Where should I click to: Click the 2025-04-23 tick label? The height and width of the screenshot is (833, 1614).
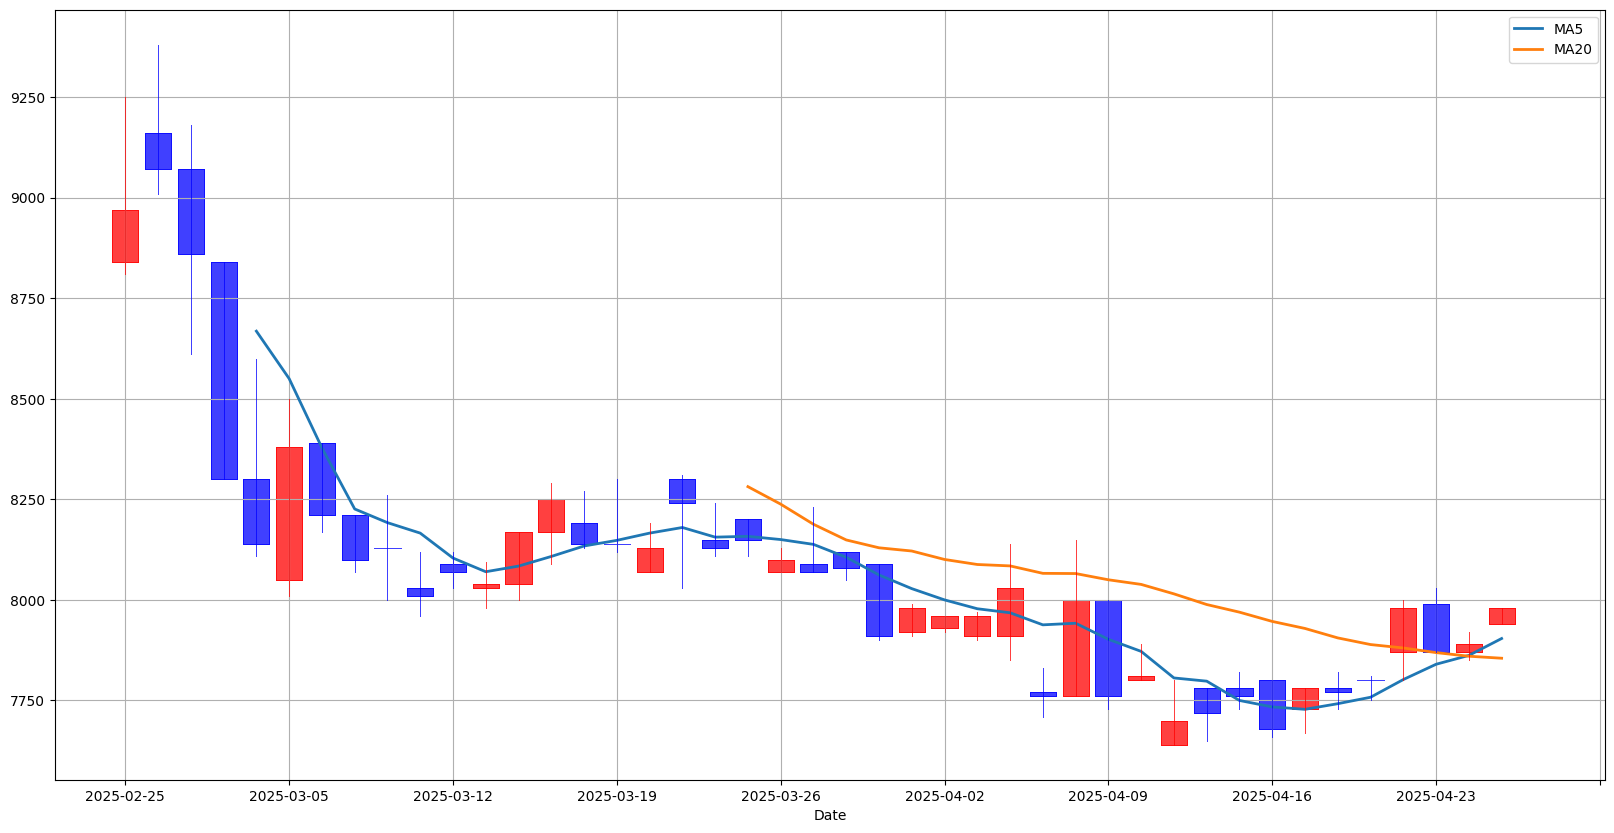[x=1436, y=796]
